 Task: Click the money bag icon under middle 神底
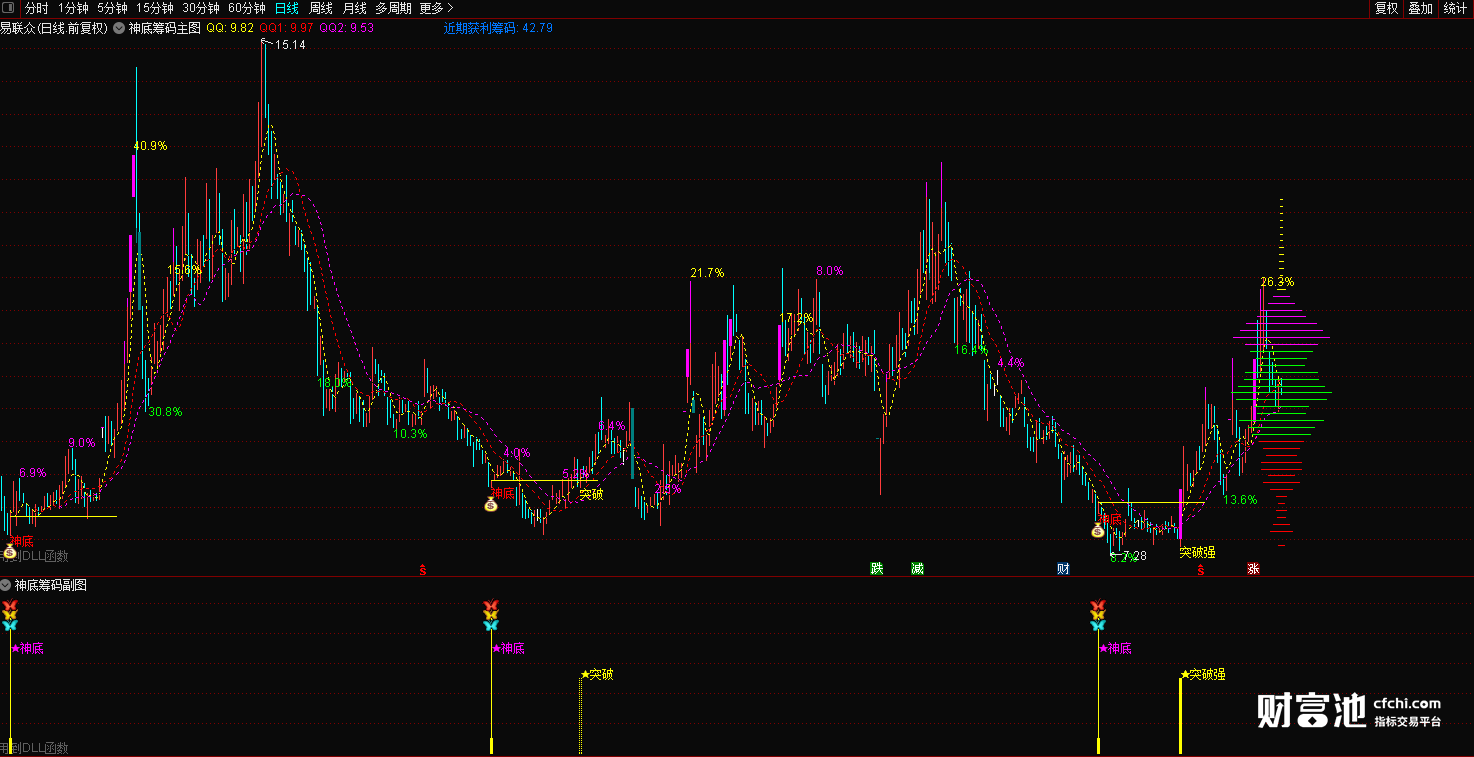[490, 504]
